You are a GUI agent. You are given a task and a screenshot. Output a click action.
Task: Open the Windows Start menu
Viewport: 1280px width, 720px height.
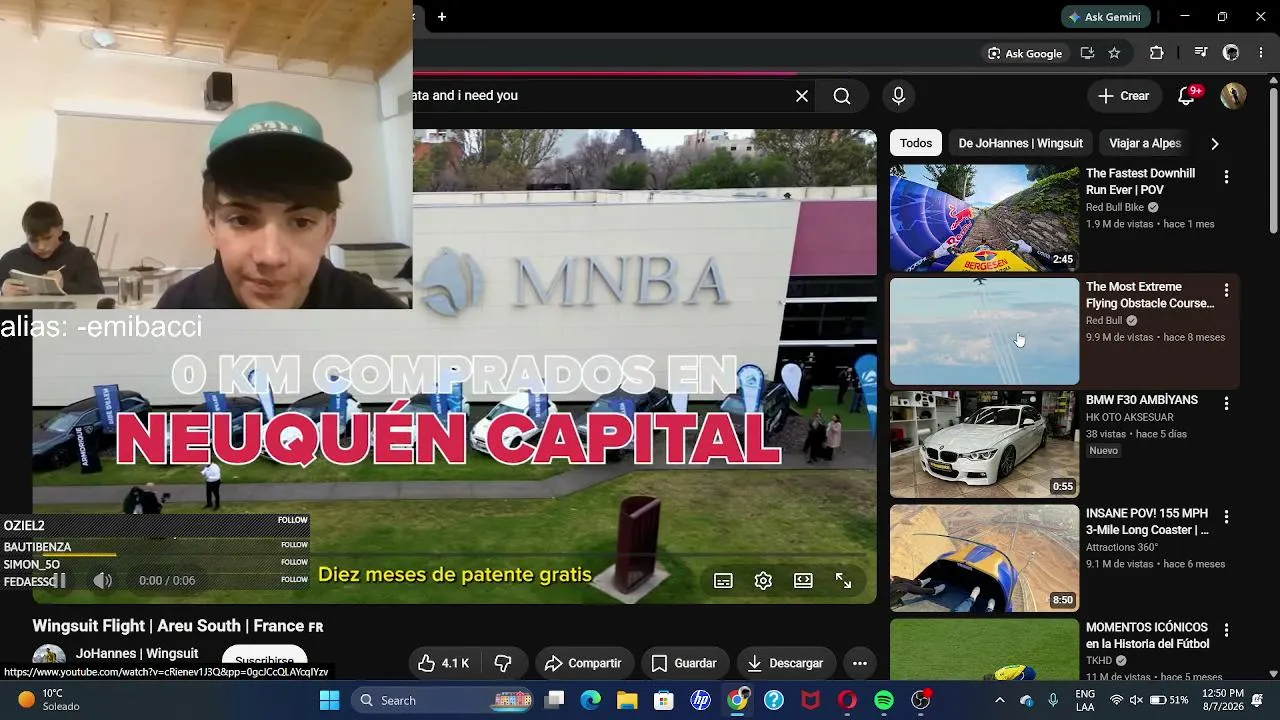point(329,700)
